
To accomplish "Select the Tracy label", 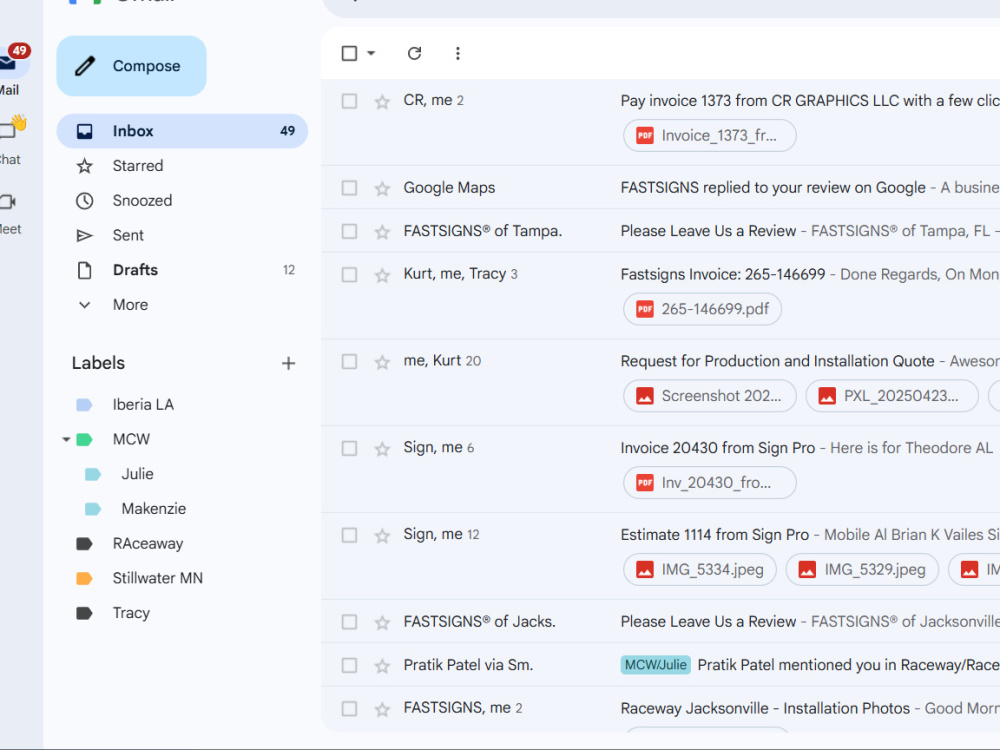I will (x=131, y=613).
